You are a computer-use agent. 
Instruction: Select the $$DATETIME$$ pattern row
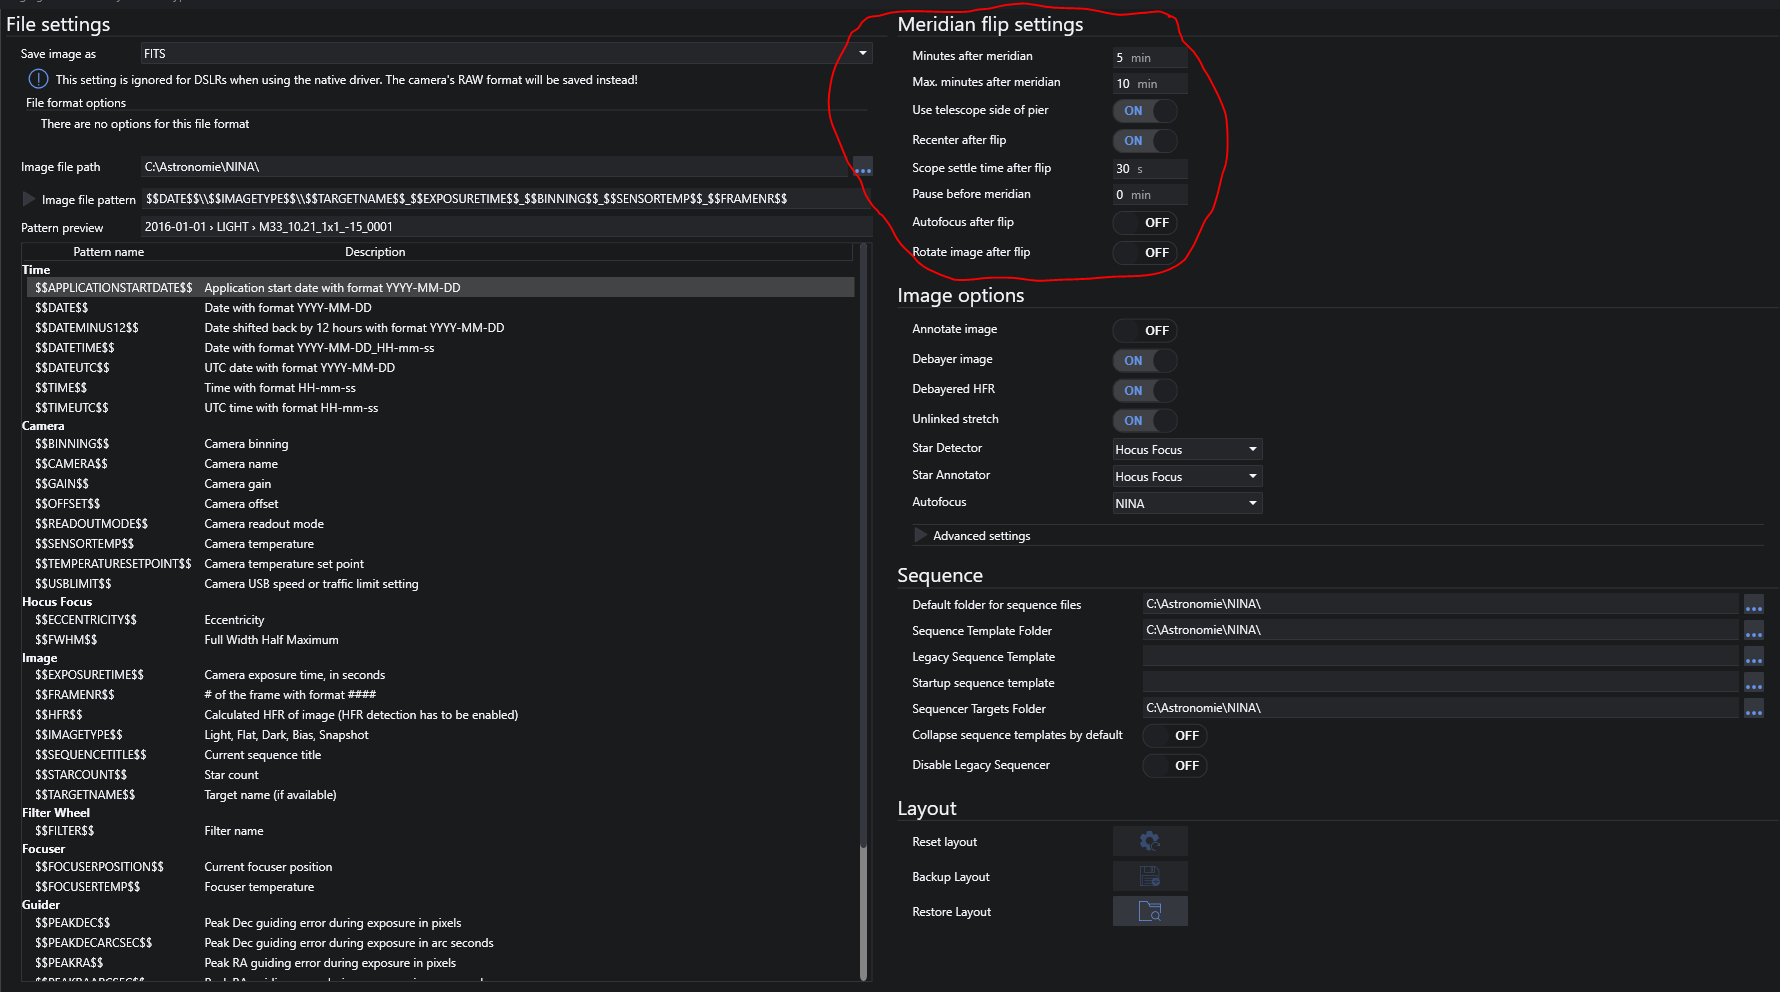click(x=75, y=348)
